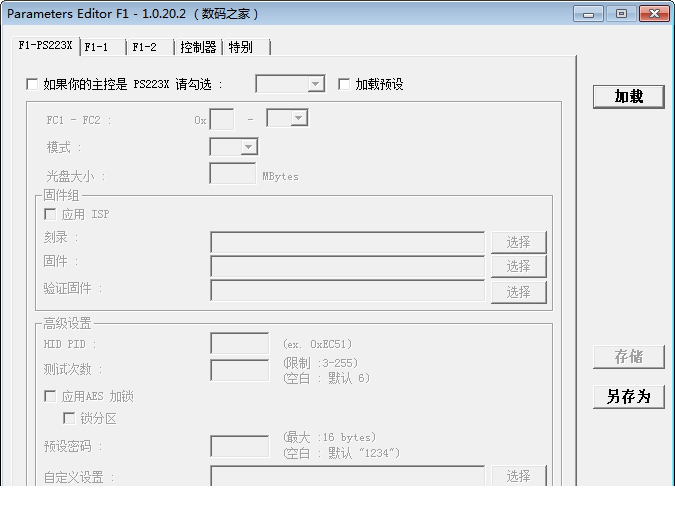Open the 模式 dropdown
Screen dimensions: 675x505
point(248,147)
